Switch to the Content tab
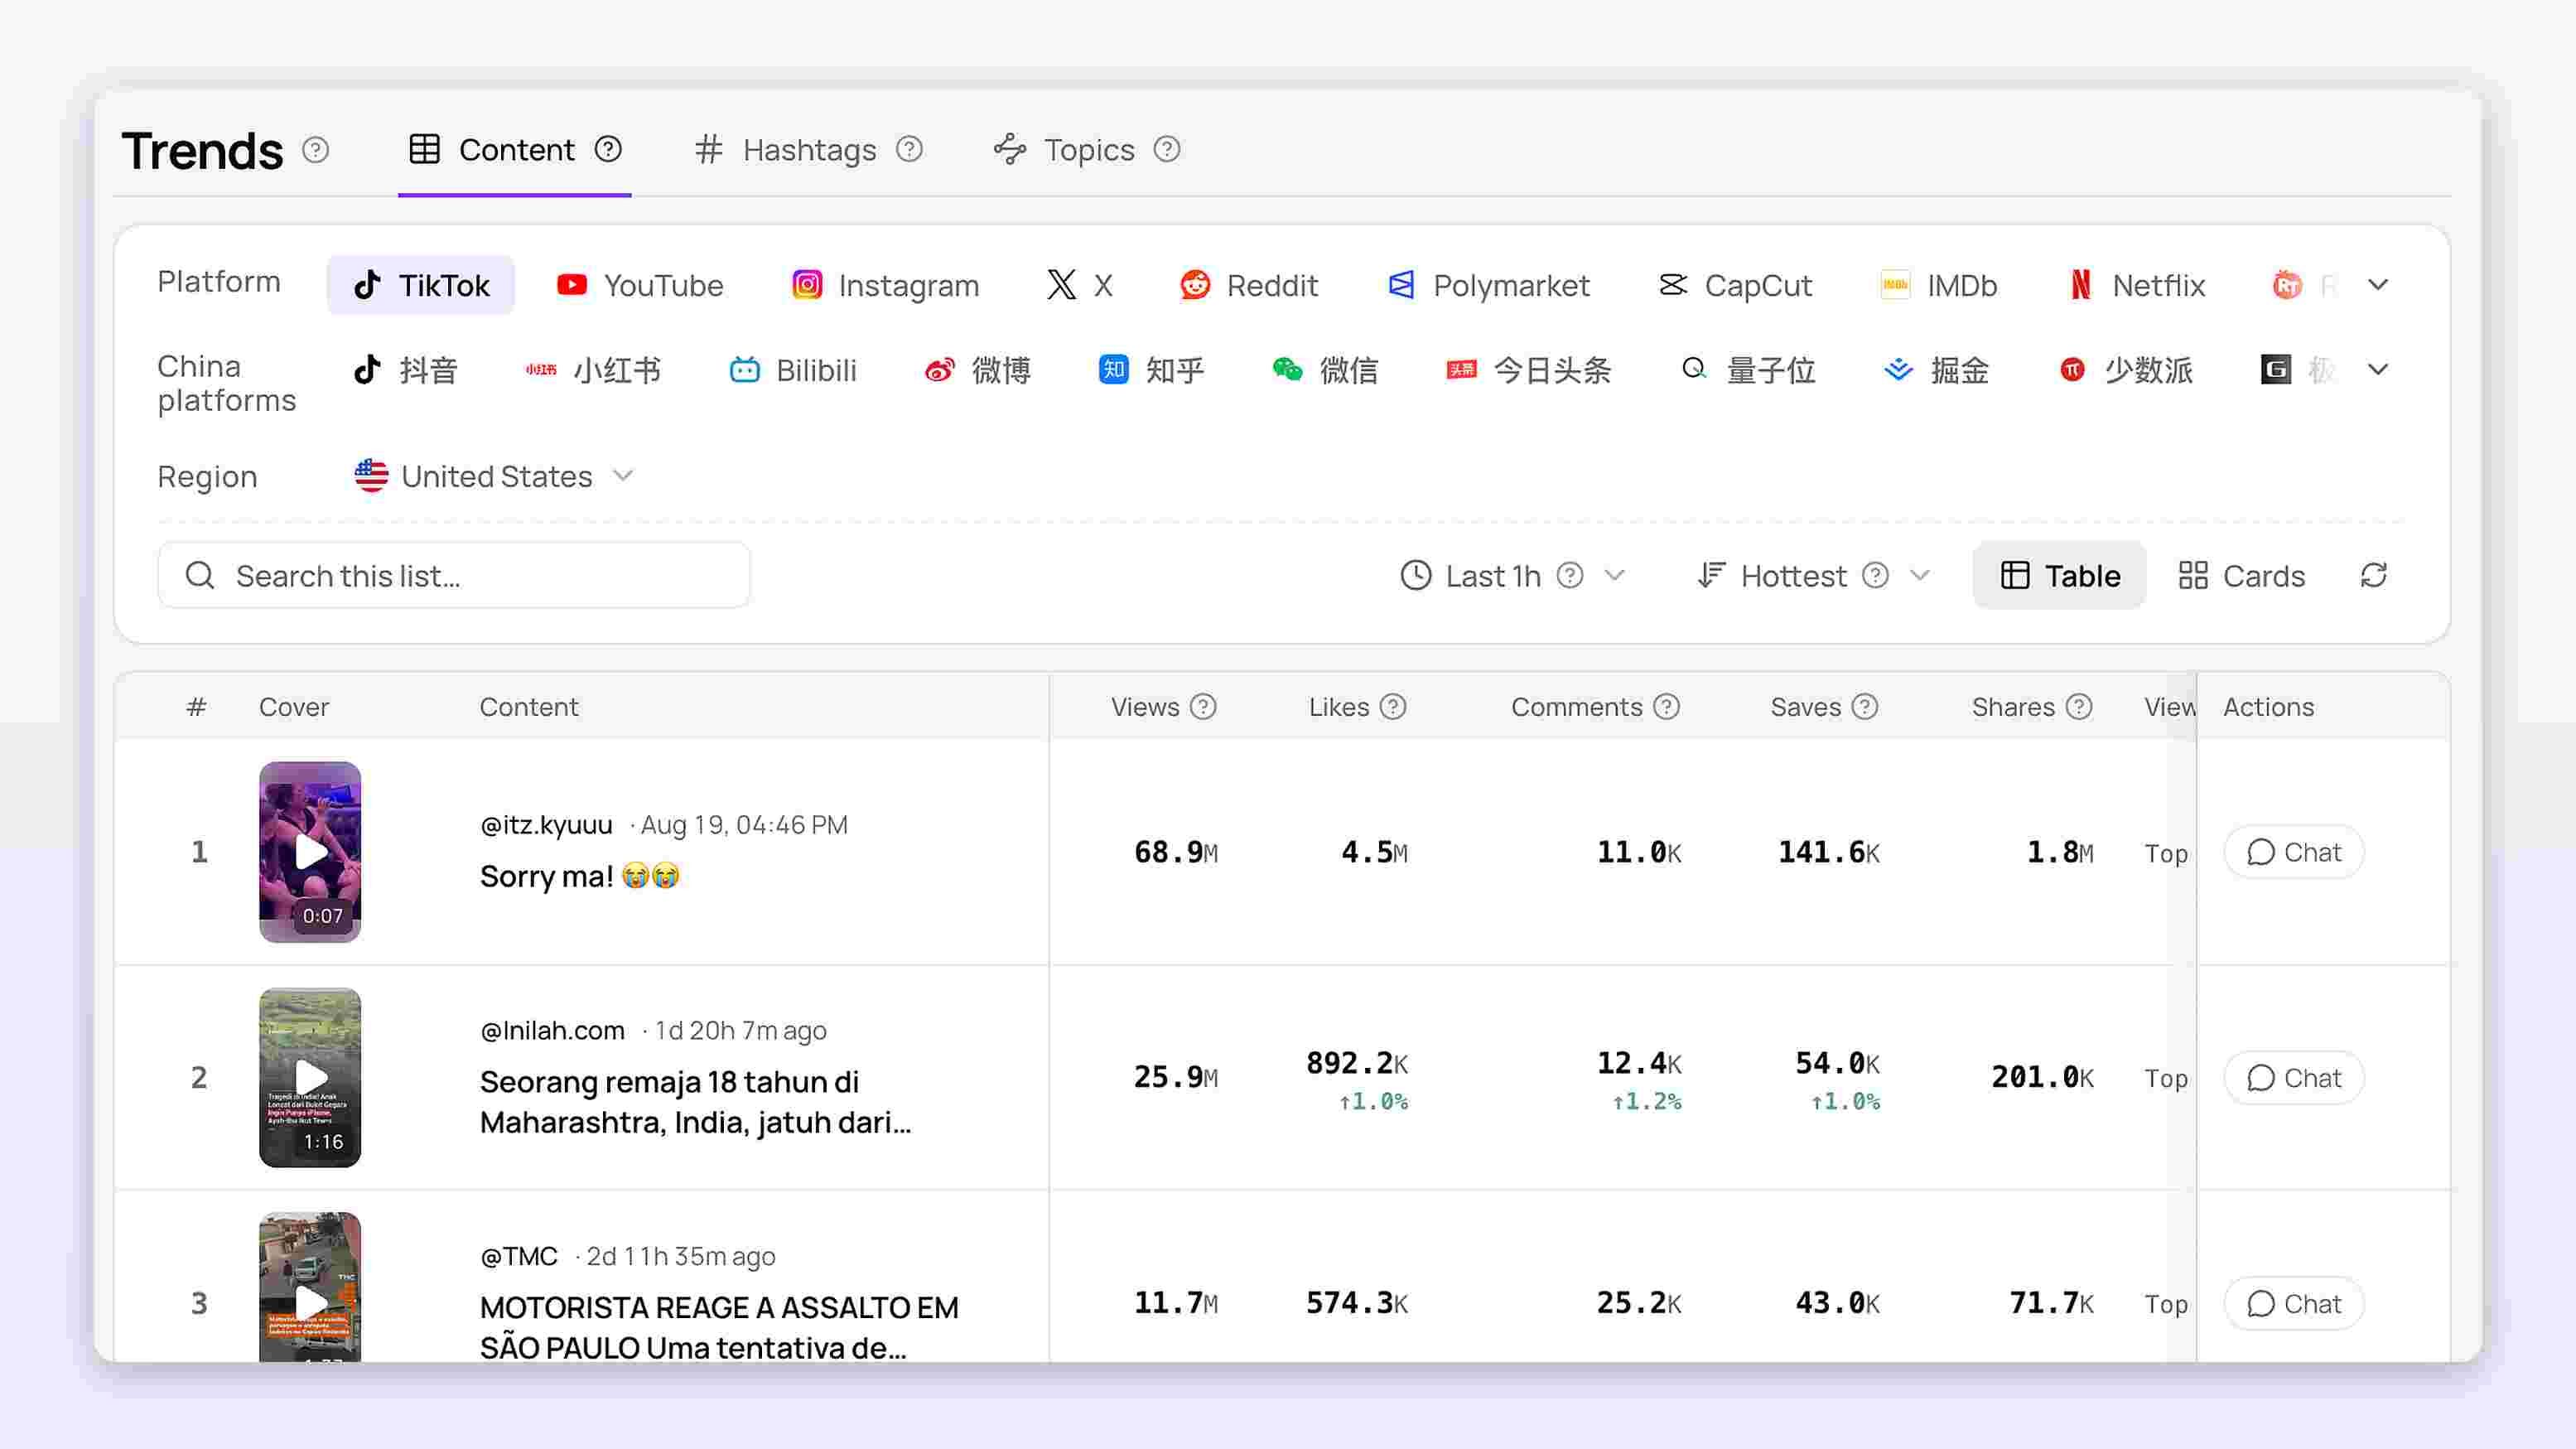The image size is (2576, 1449). coord(515,150)
